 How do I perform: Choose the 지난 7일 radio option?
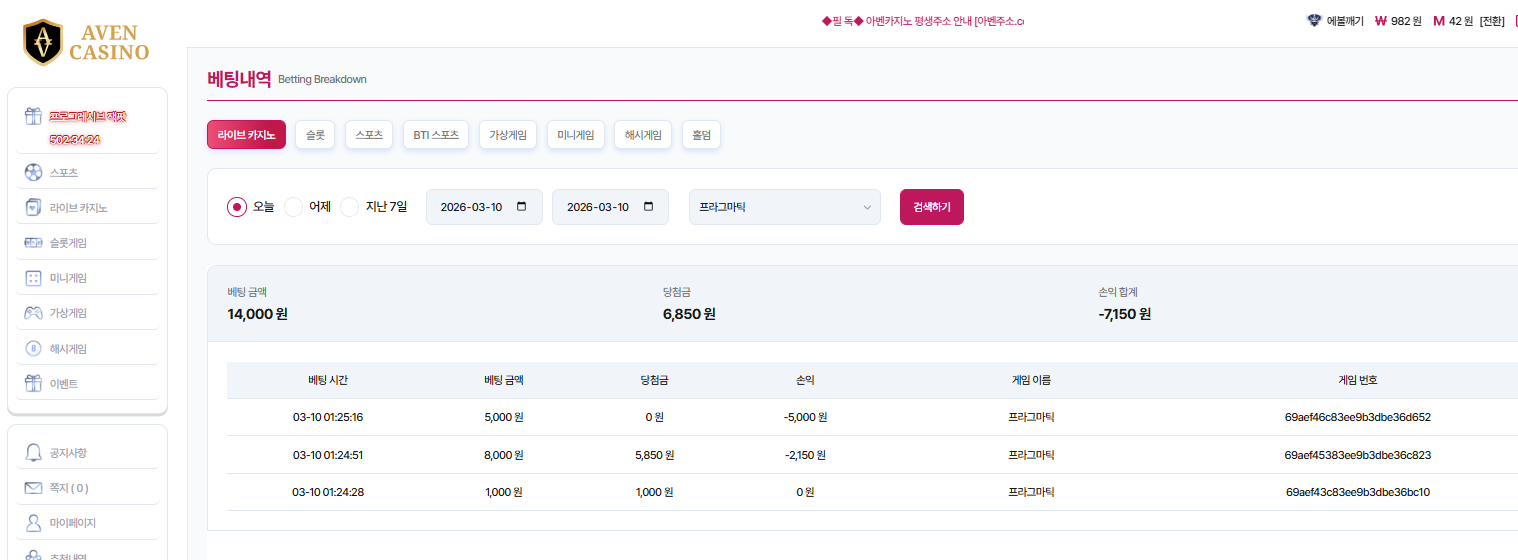tap(349, 207)
